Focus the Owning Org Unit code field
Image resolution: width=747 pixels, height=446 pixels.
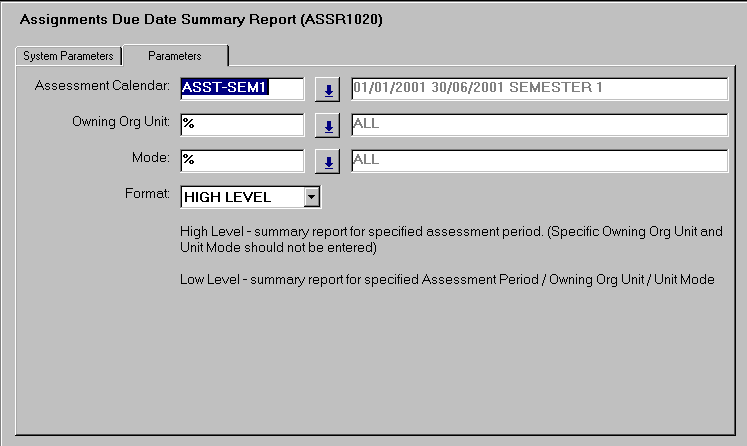point(242,125)
